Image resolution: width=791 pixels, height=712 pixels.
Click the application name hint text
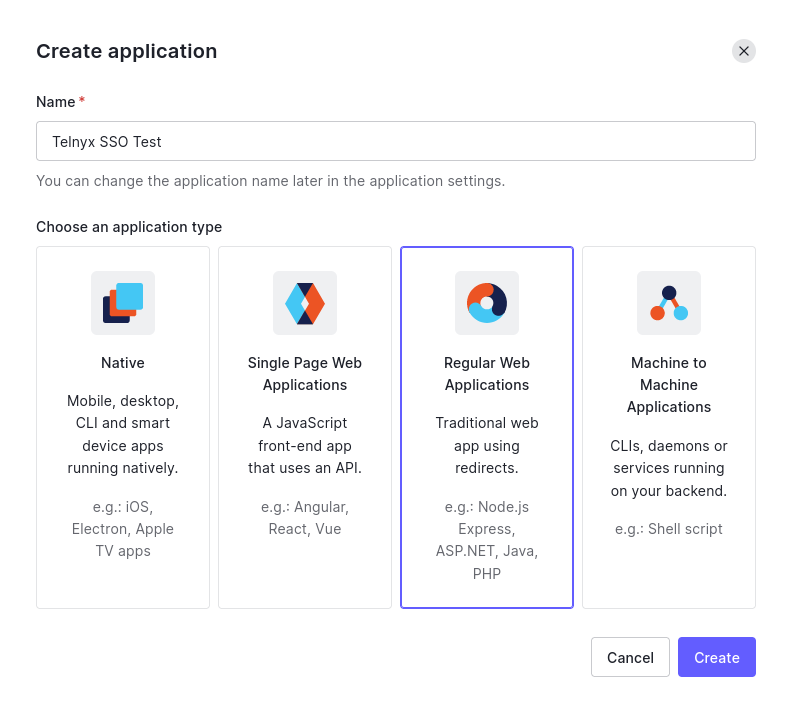tap(270, 181)
